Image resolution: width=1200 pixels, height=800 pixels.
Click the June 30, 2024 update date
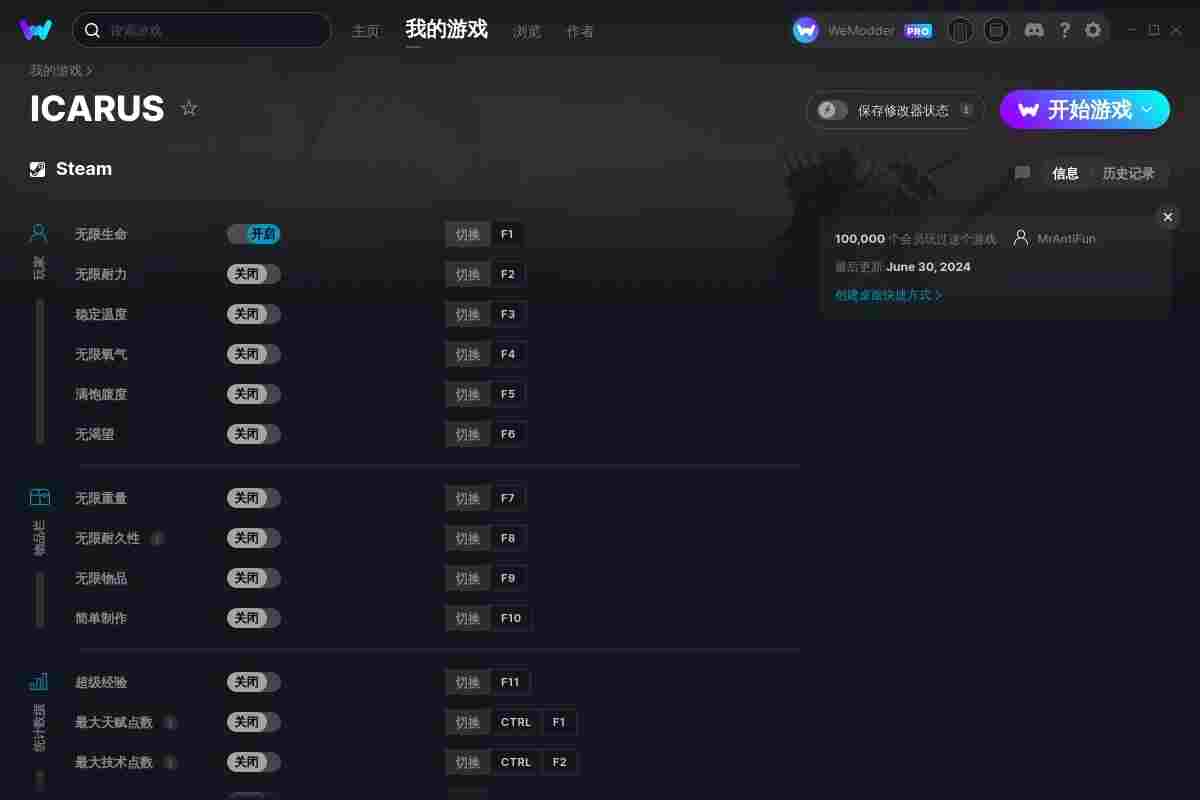coord(928,267)
